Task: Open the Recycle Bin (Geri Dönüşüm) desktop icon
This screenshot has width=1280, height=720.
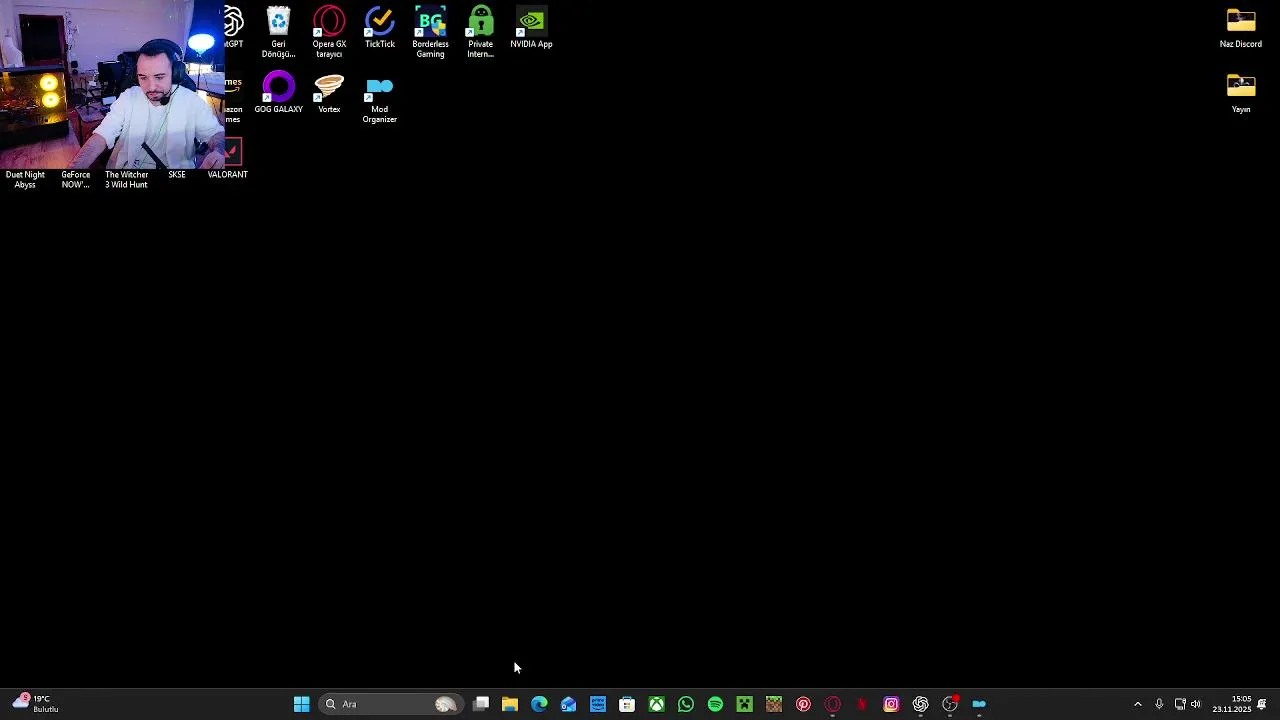Action: tap(278, 32)
